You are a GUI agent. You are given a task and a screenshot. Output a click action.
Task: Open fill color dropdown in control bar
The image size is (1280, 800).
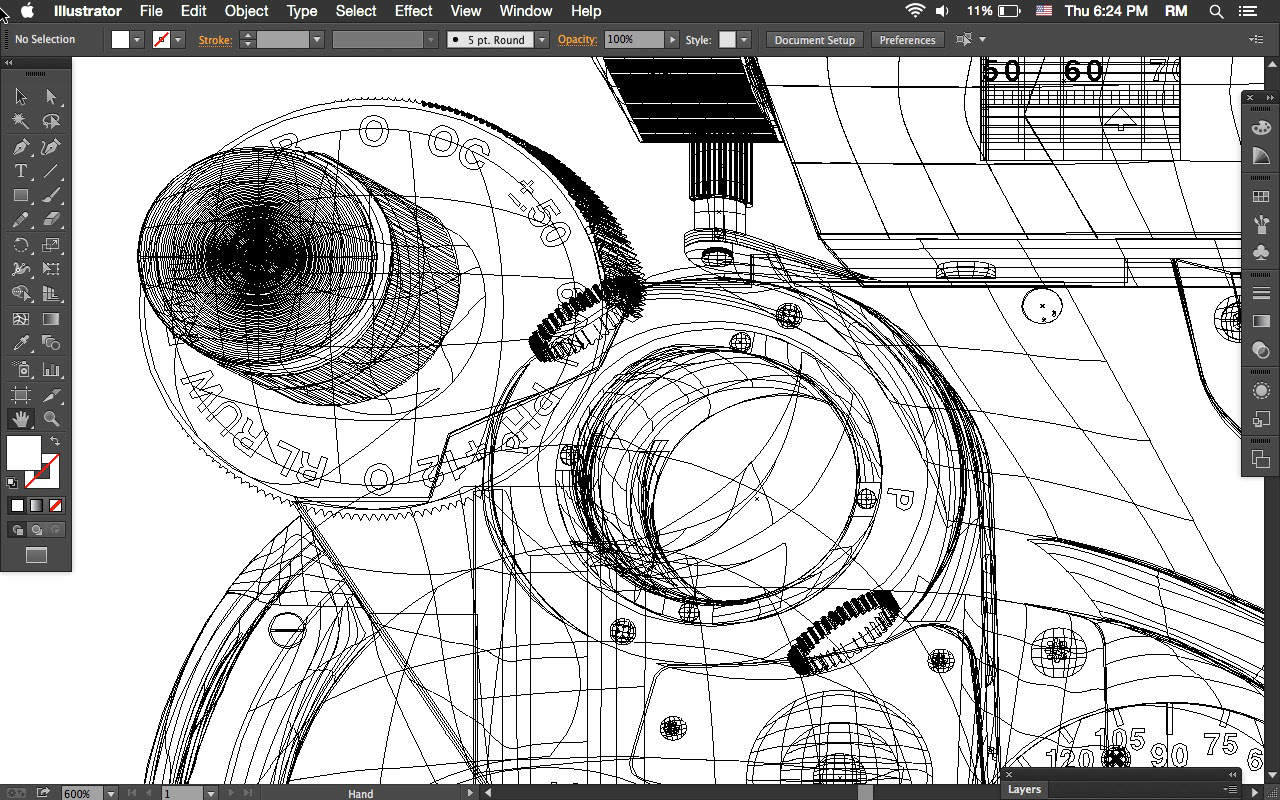137,40
